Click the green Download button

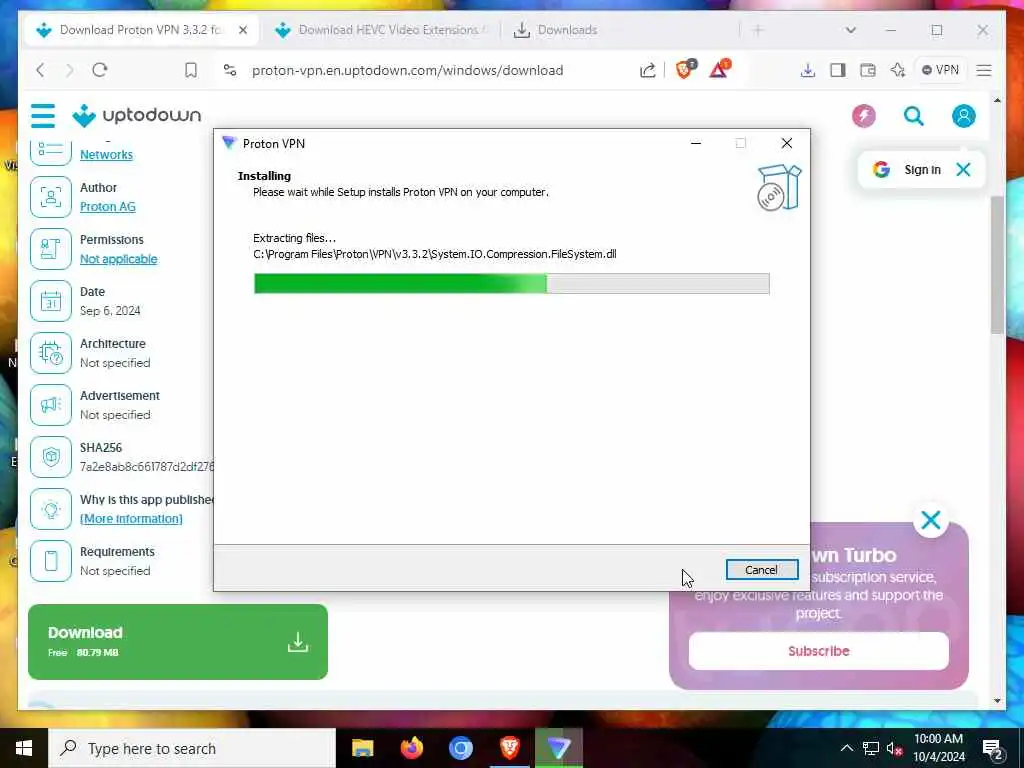[178, 642]
